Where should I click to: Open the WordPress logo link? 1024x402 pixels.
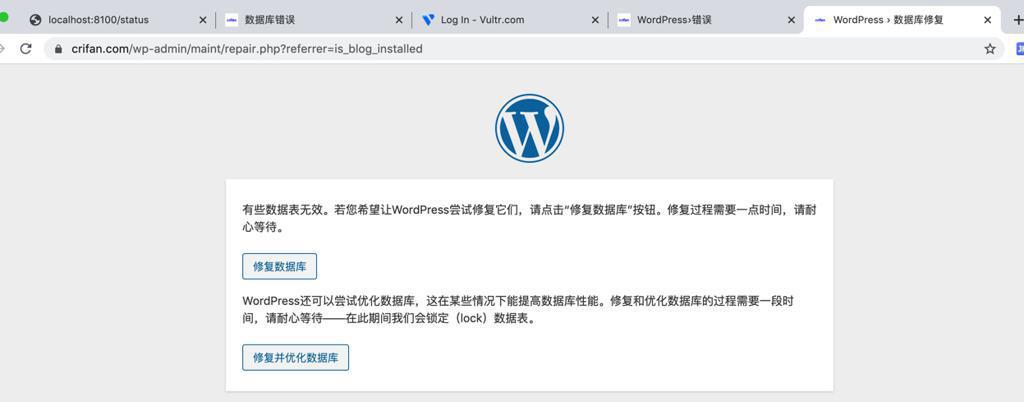(x=529, y=128)
